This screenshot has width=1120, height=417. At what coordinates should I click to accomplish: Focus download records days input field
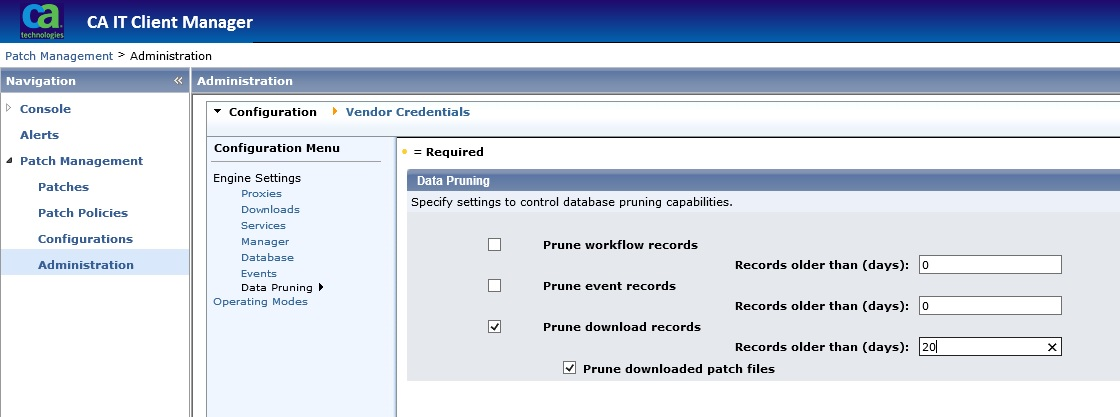pos(990,347)
